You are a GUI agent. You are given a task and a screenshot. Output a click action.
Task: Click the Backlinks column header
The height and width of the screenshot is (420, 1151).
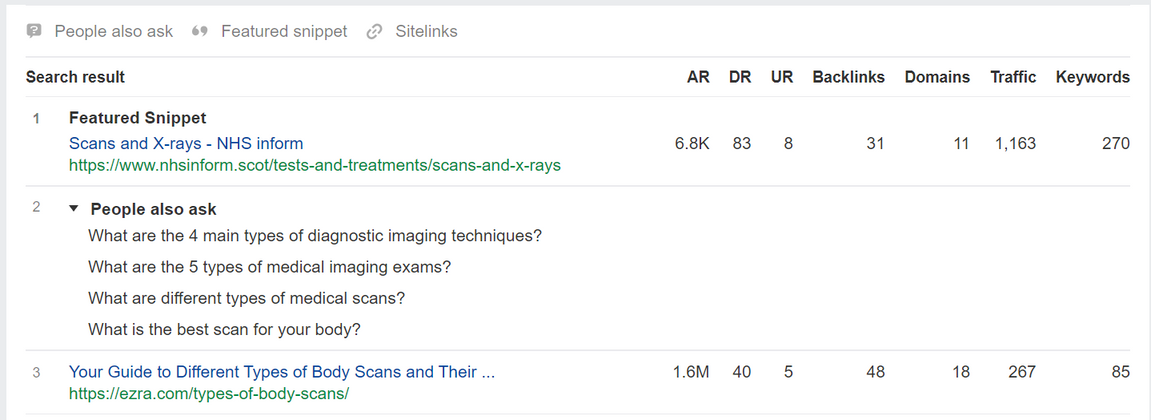point(848,77)
